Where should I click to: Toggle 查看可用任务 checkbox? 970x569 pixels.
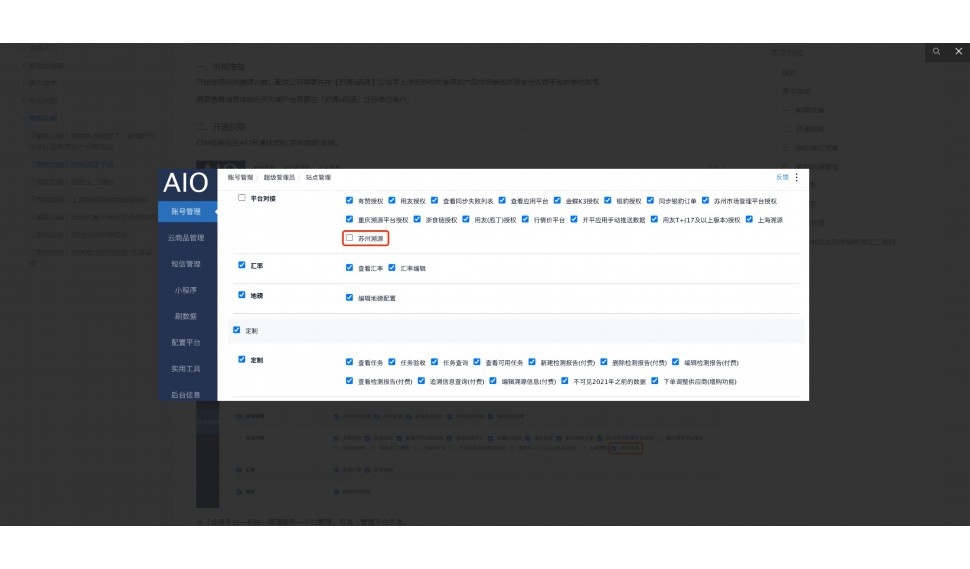[477, 362]
